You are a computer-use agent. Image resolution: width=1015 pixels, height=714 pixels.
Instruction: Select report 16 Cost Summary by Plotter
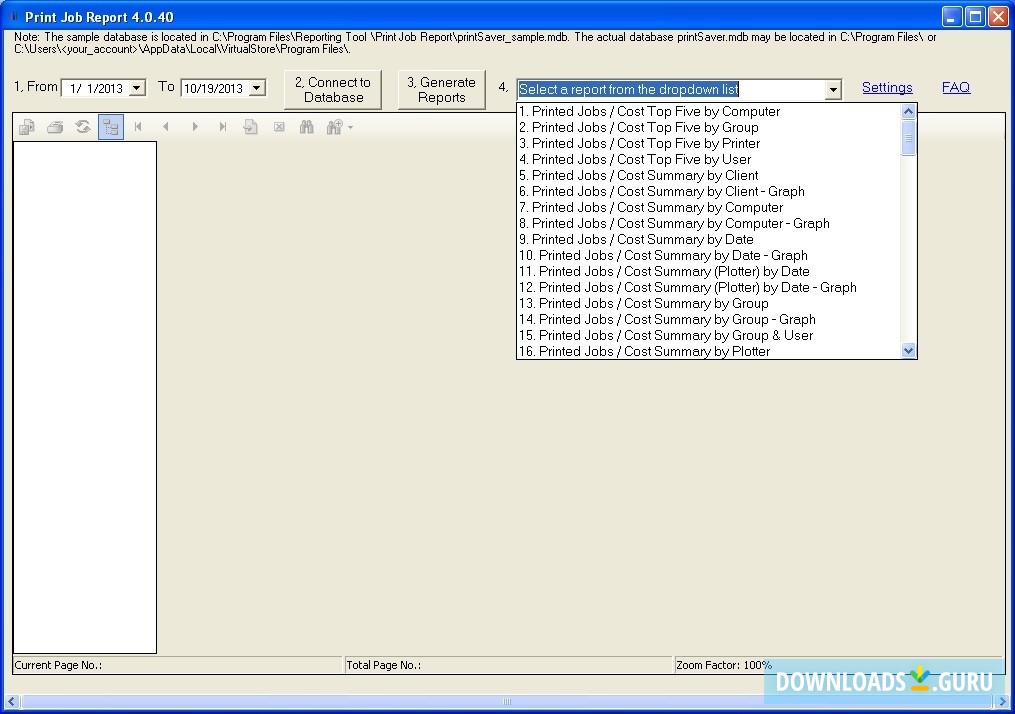point(708,351)
